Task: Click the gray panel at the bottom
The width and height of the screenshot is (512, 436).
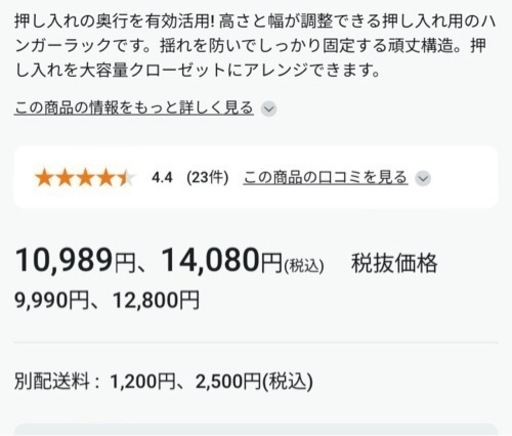Action: pyautogui.click(x=256, y=430)
